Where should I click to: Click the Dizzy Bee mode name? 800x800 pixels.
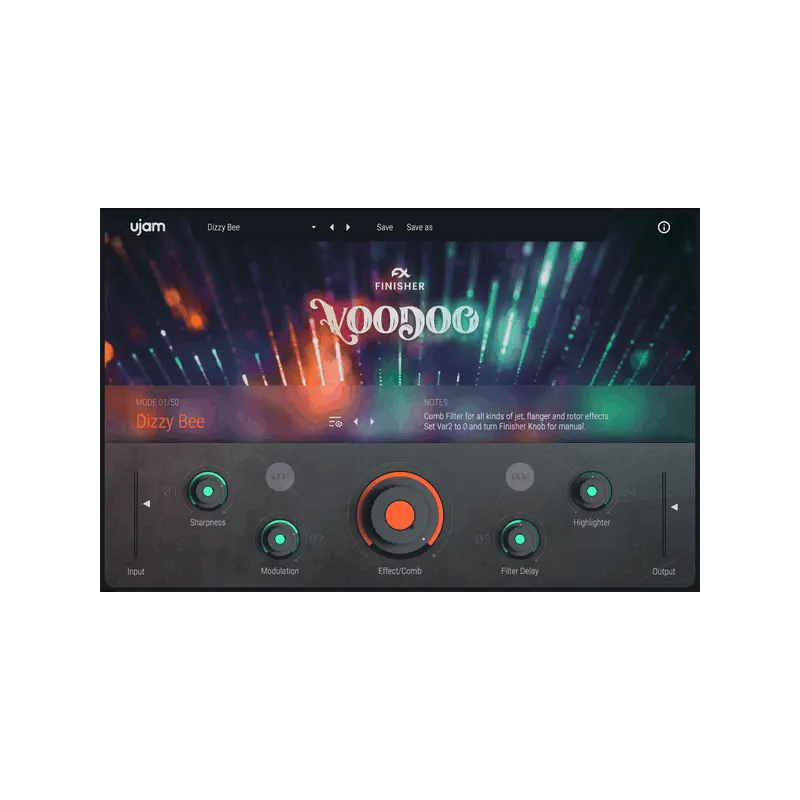(170, 421)
